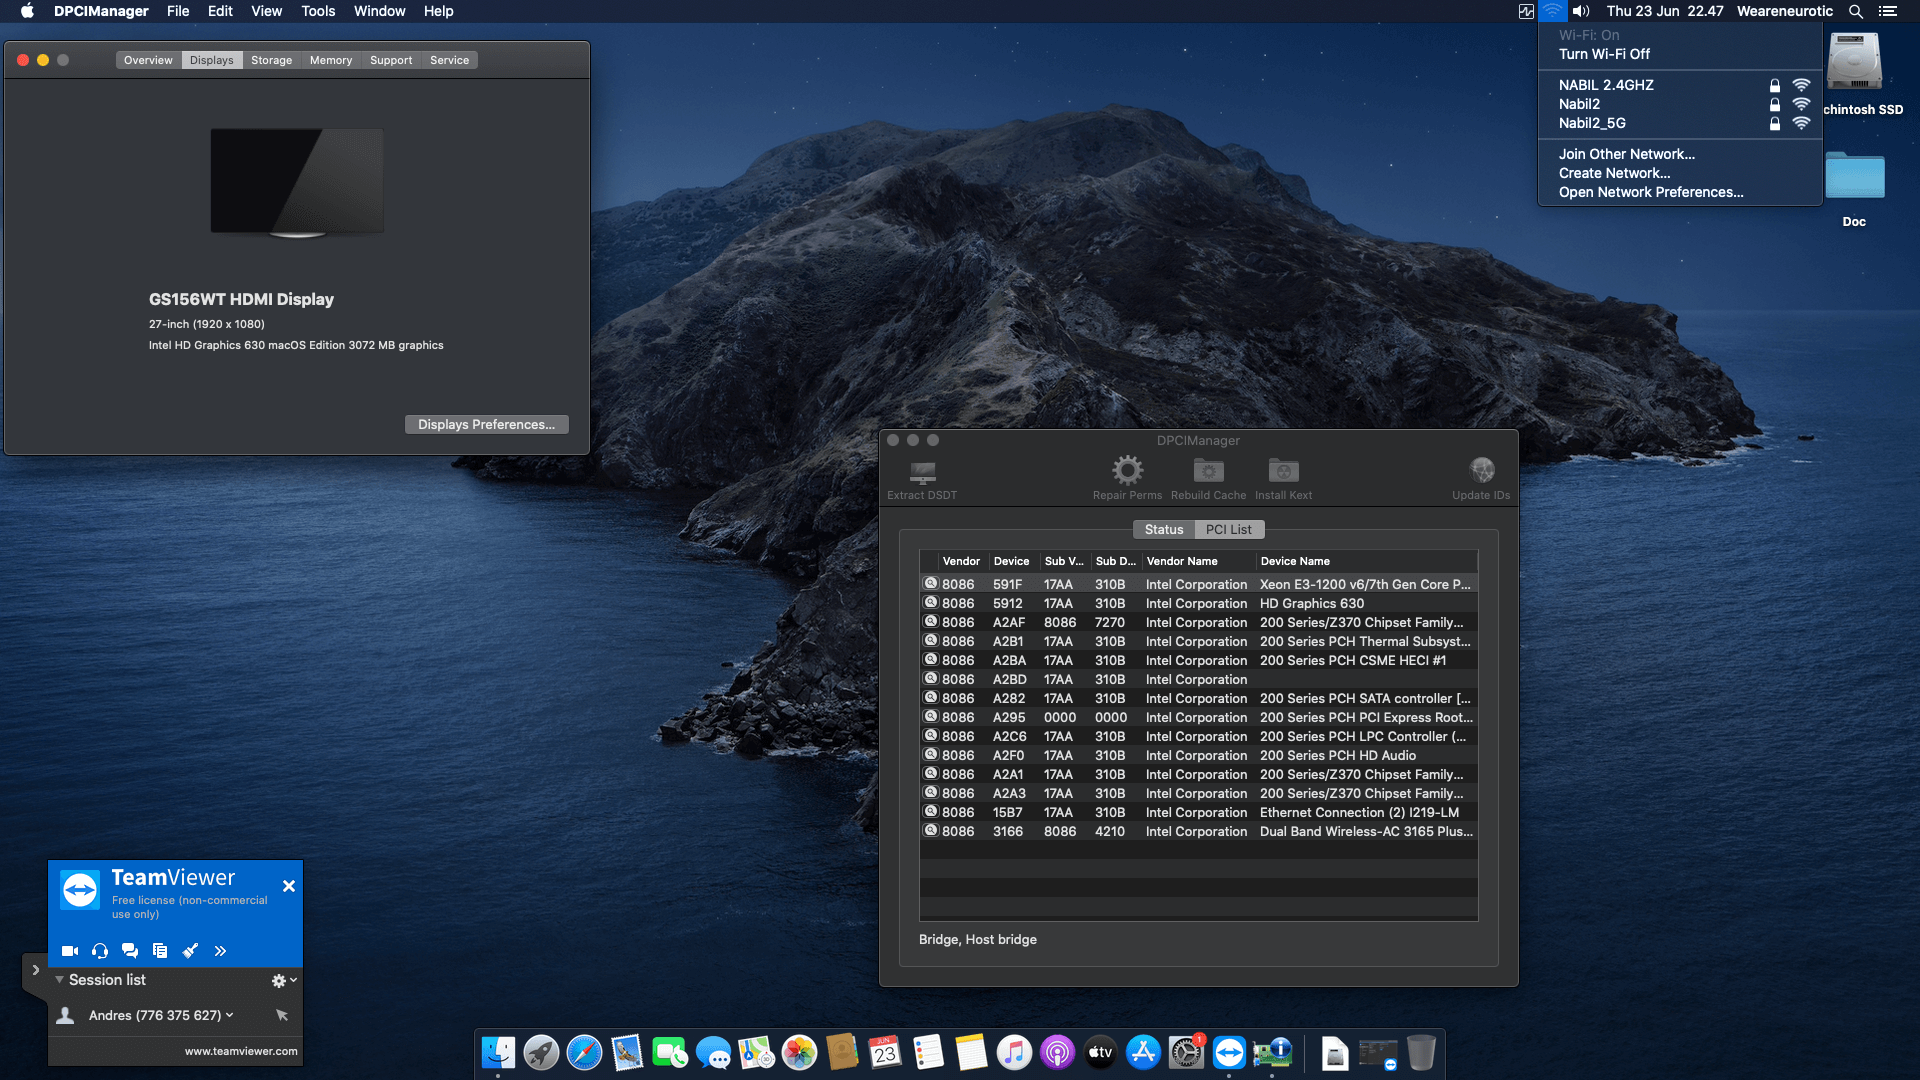
Task: Click search icon for HD Graphics 630 row
Action: click(x=931, y=603)
